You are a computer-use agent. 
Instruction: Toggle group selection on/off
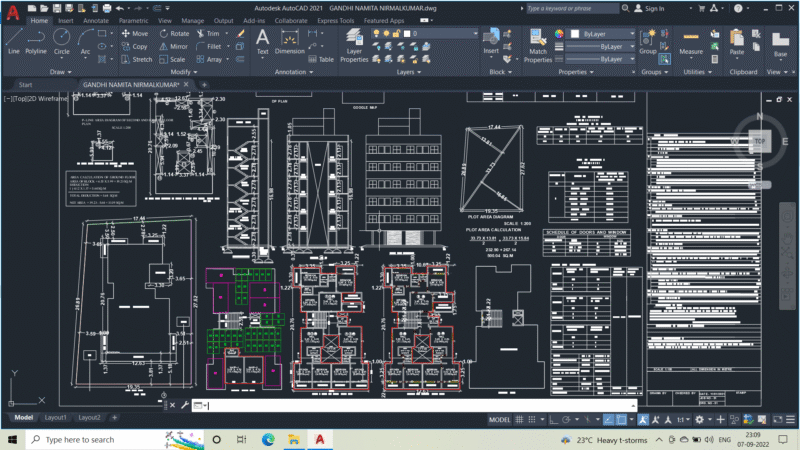click(x=664, y=60)
